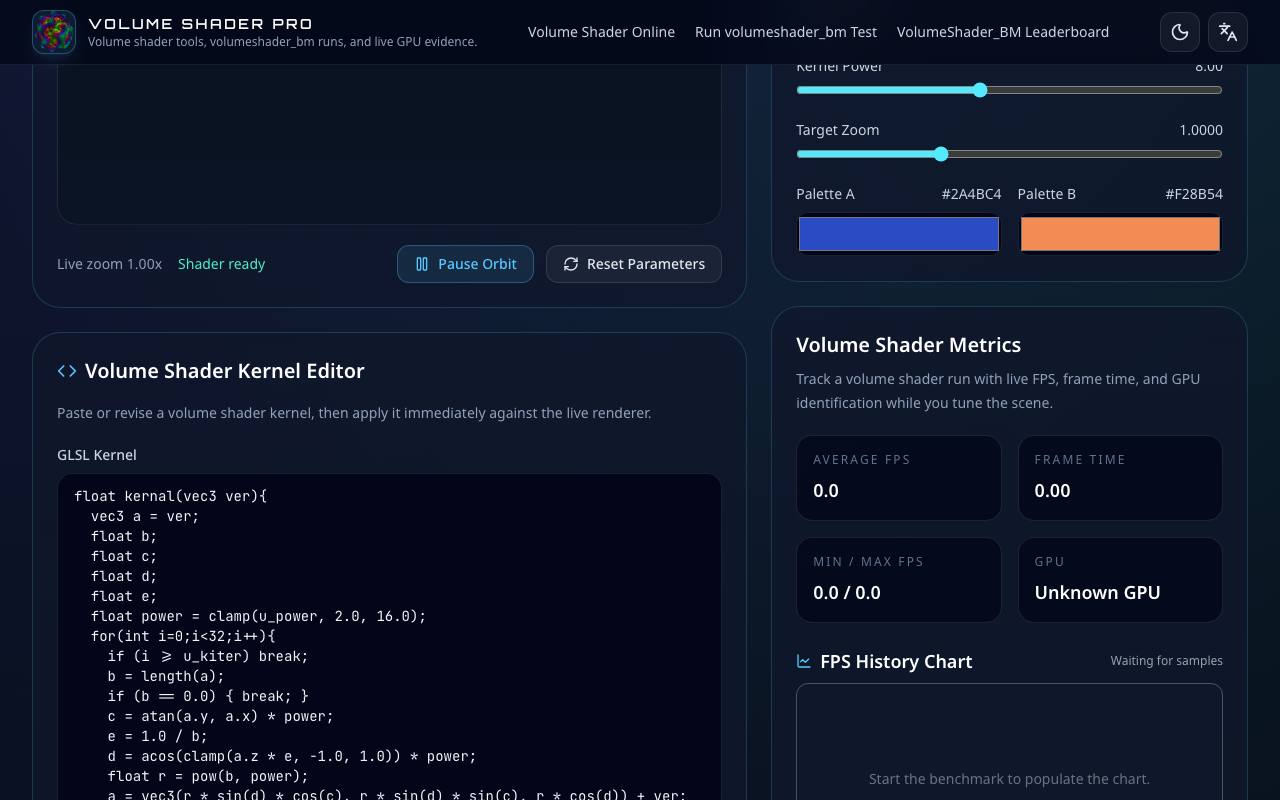The image size is (1280, 800).
Task: Click the code line 'float kernal(vec3 ver){'
Action: tap(170, 496)
